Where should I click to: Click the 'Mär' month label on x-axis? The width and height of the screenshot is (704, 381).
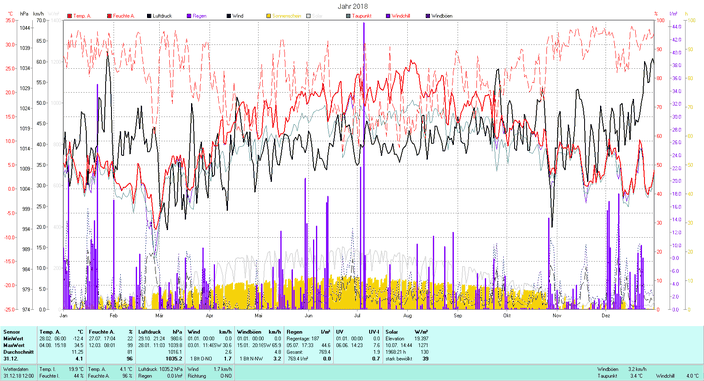(159, 315)
